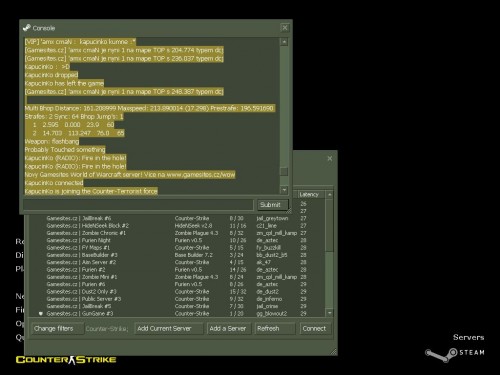The image size is (500, 375).
Task: Click the 'Kapucinko : >D' chat line
Action: point(47,67)
